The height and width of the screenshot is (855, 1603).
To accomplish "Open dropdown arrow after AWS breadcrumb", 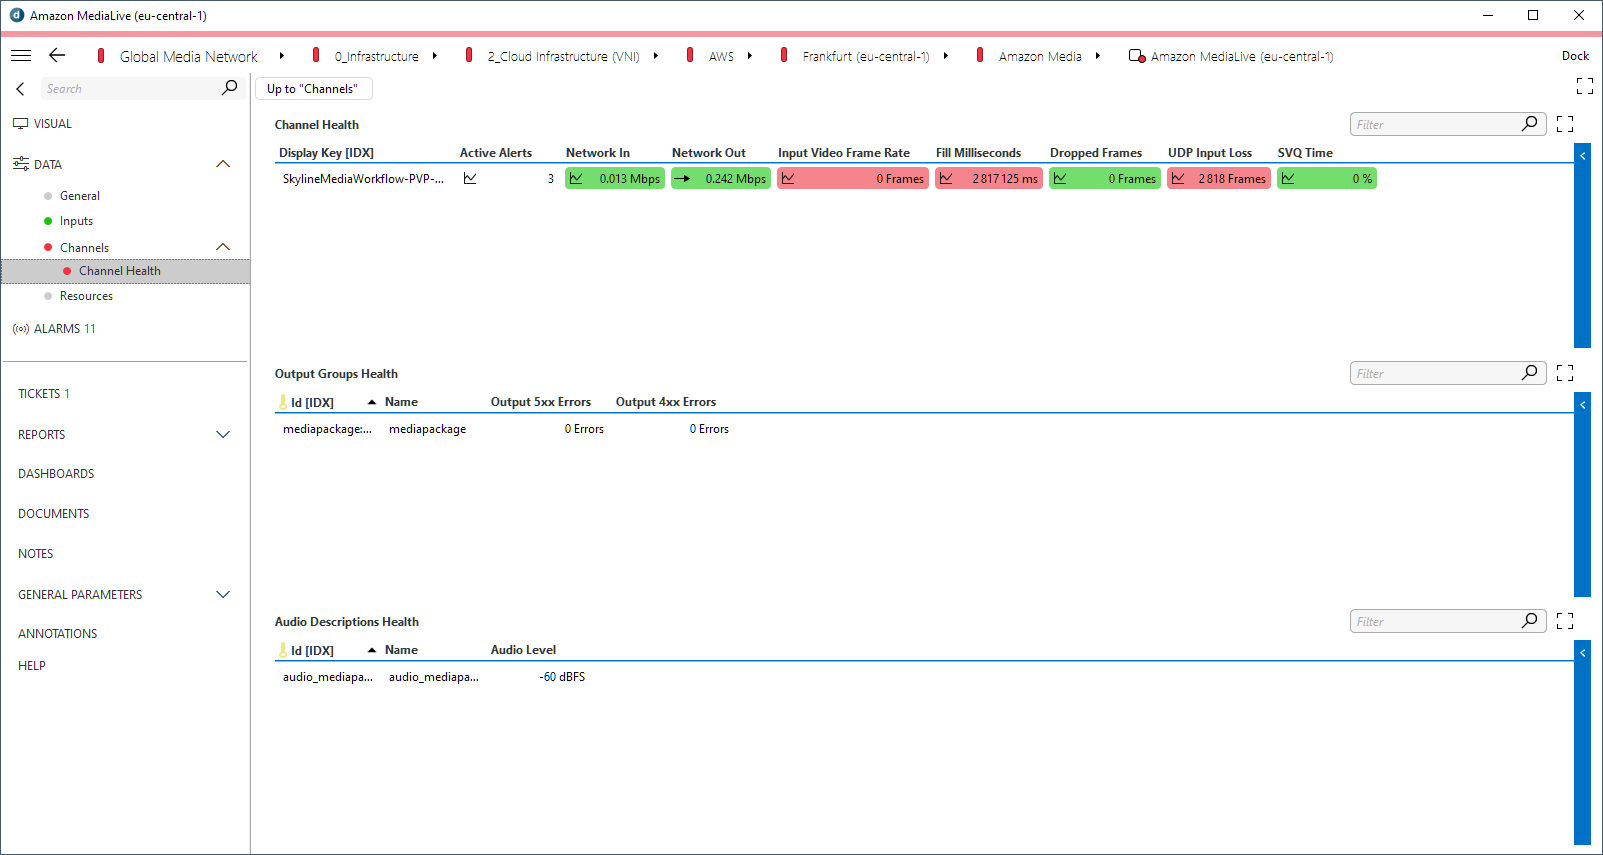I will (750, 56).
